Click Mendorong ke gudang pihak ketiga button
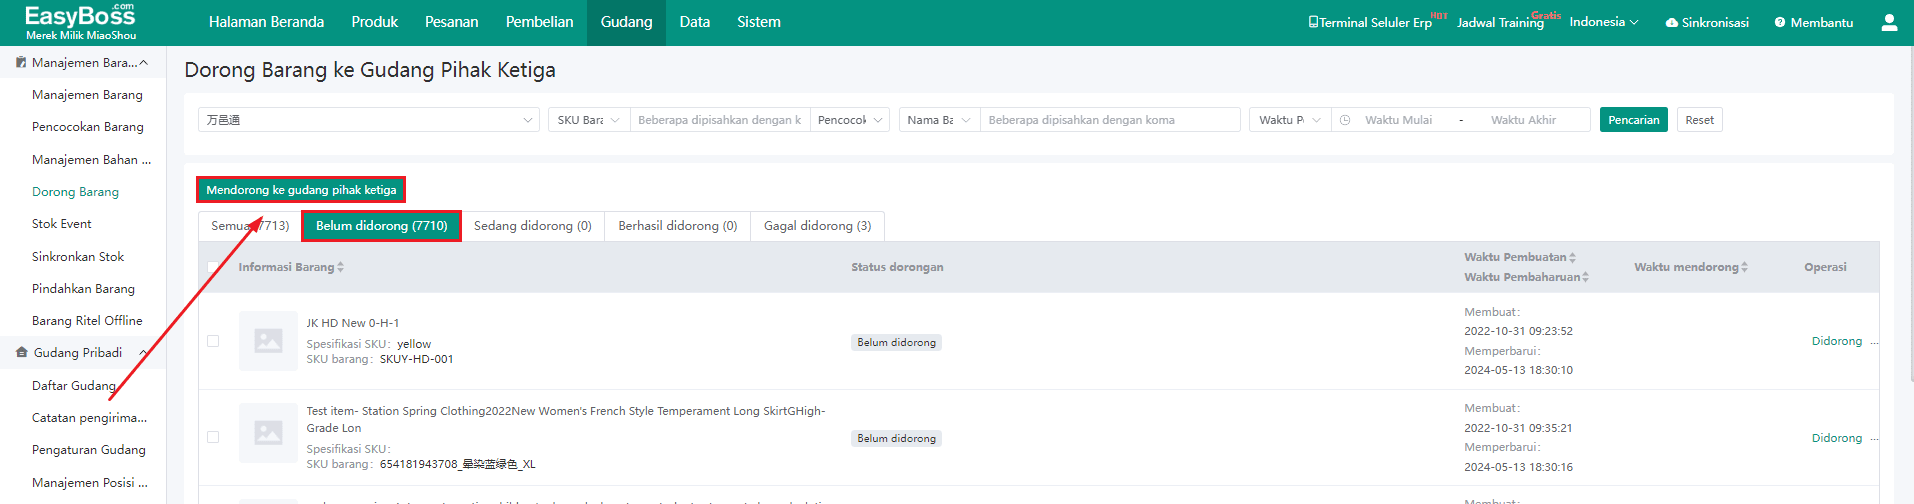The image size is (1914, 504). point(301,190)
